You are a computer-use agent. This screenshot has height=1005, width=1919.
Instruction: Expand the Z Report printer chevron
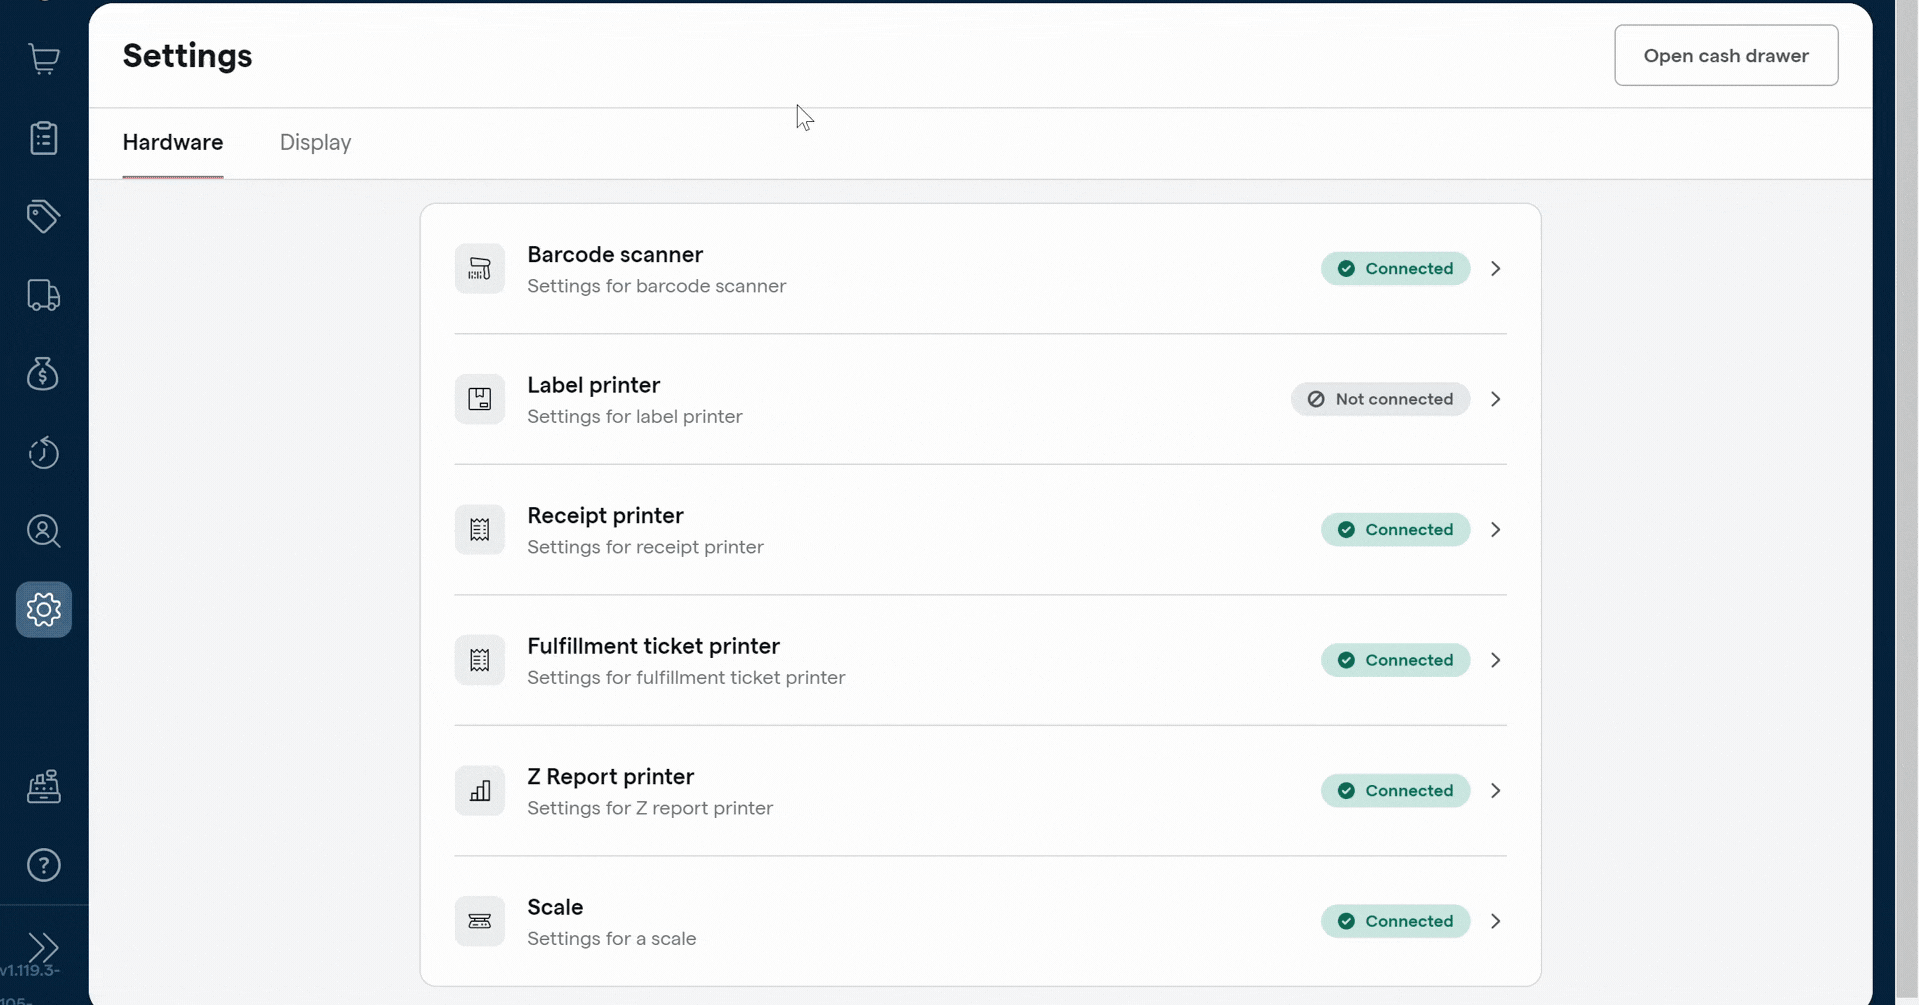click(x=1495, y=791)
